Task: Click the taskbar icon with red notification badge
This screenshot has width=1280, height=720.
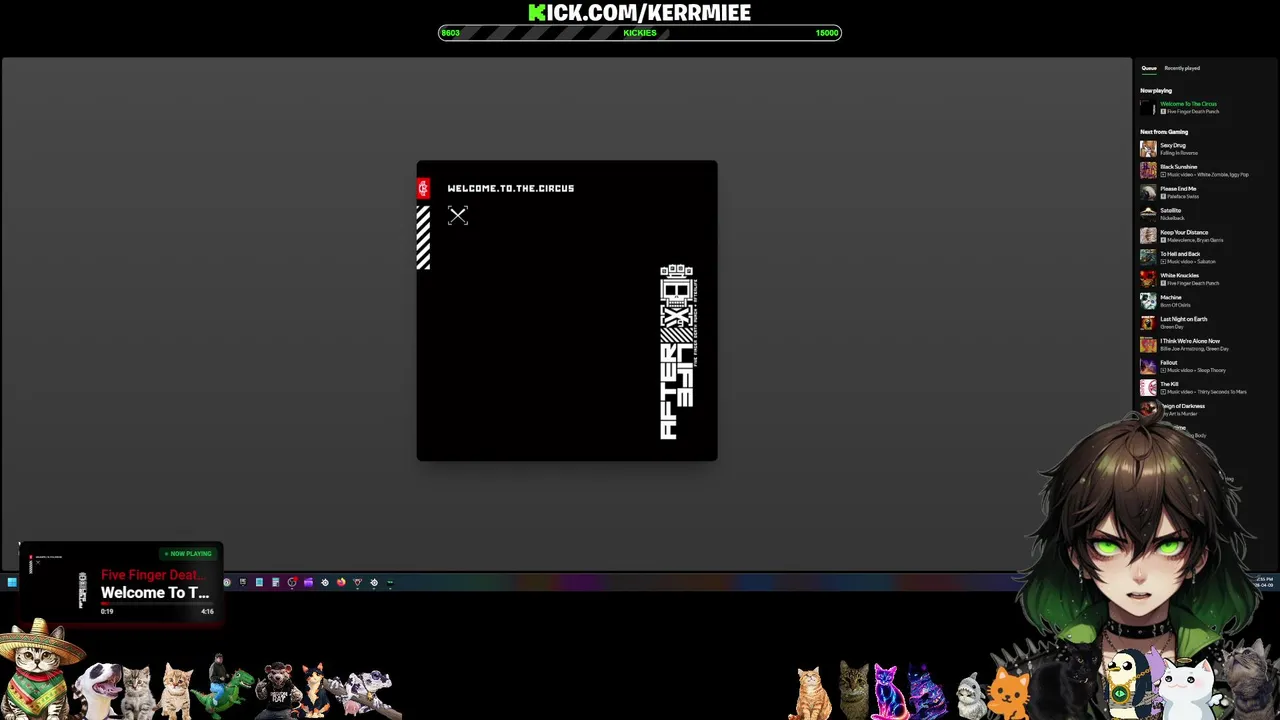Action: pos(292,582)
